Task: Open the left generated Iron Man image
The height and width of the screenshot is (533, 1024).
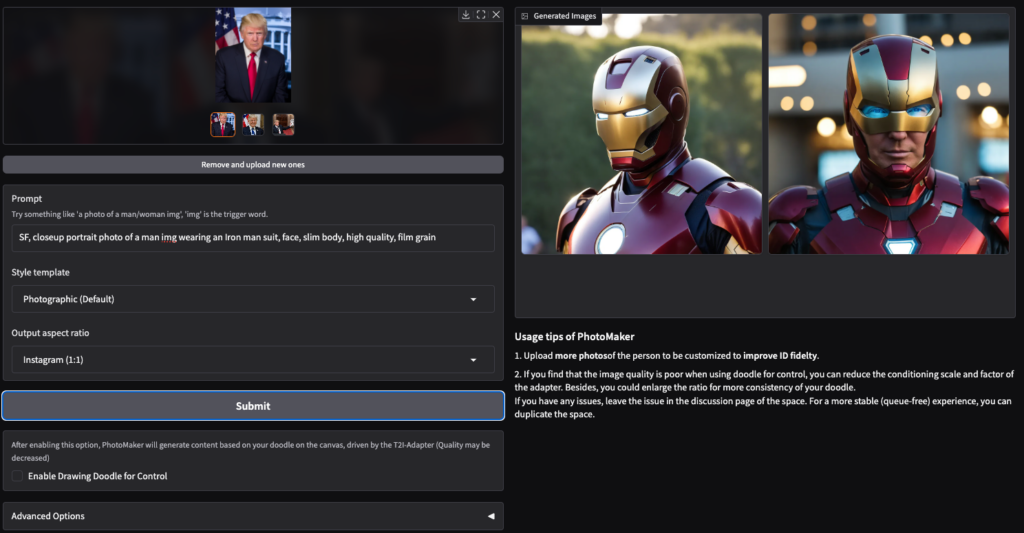Action: (x=641, y=133)
